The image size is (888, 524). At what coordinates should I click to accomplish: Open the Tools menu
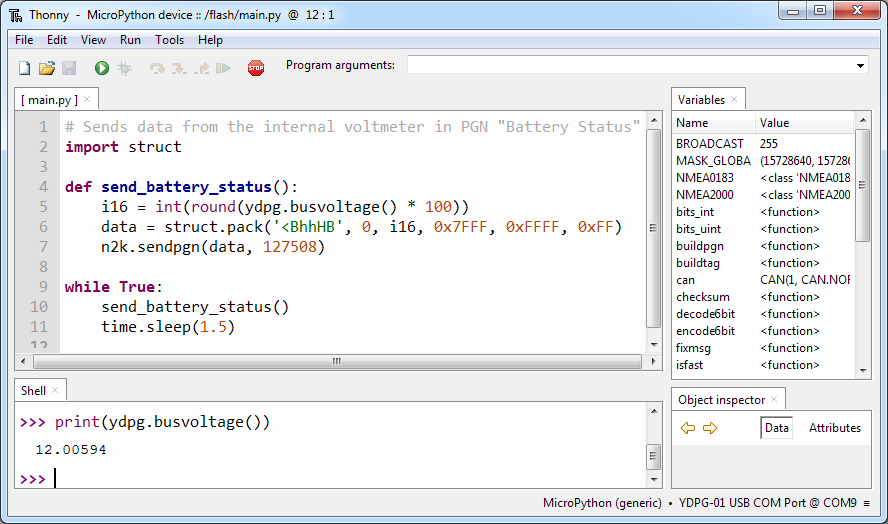coord(169,40)
